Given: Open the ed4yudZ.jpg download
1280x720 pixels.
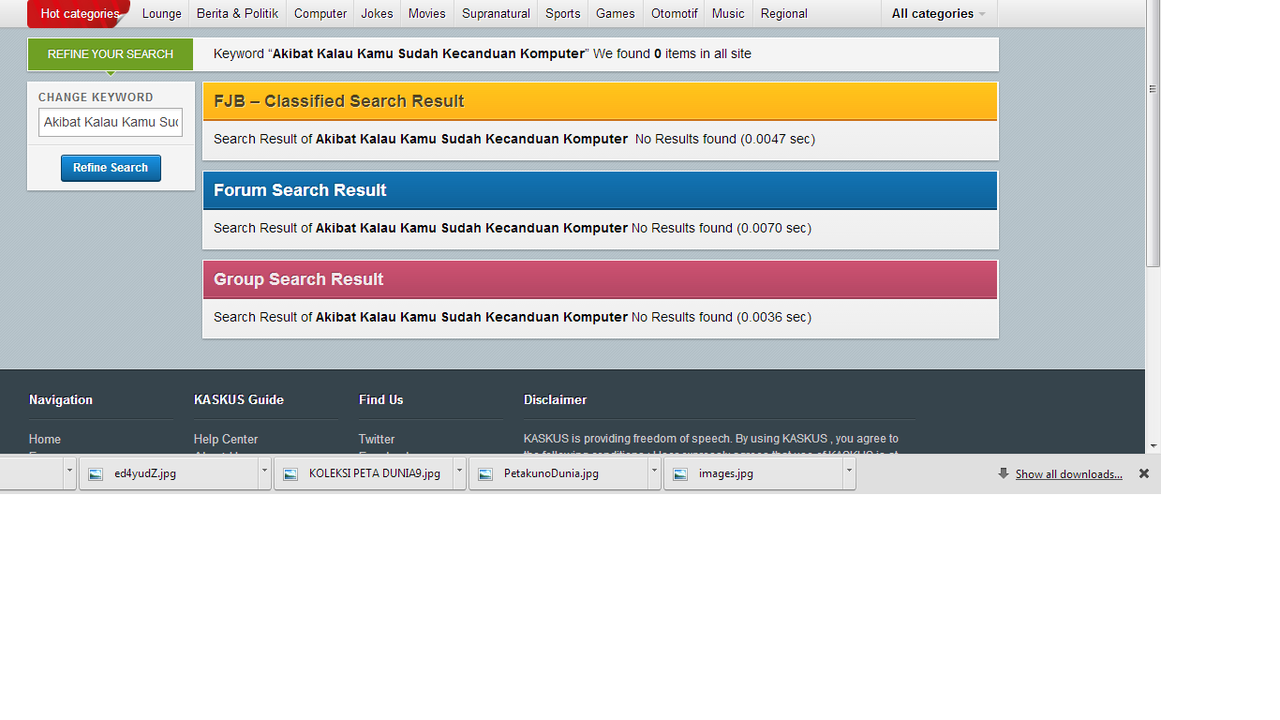Looking at the screenshot, I should coord(167,473).
